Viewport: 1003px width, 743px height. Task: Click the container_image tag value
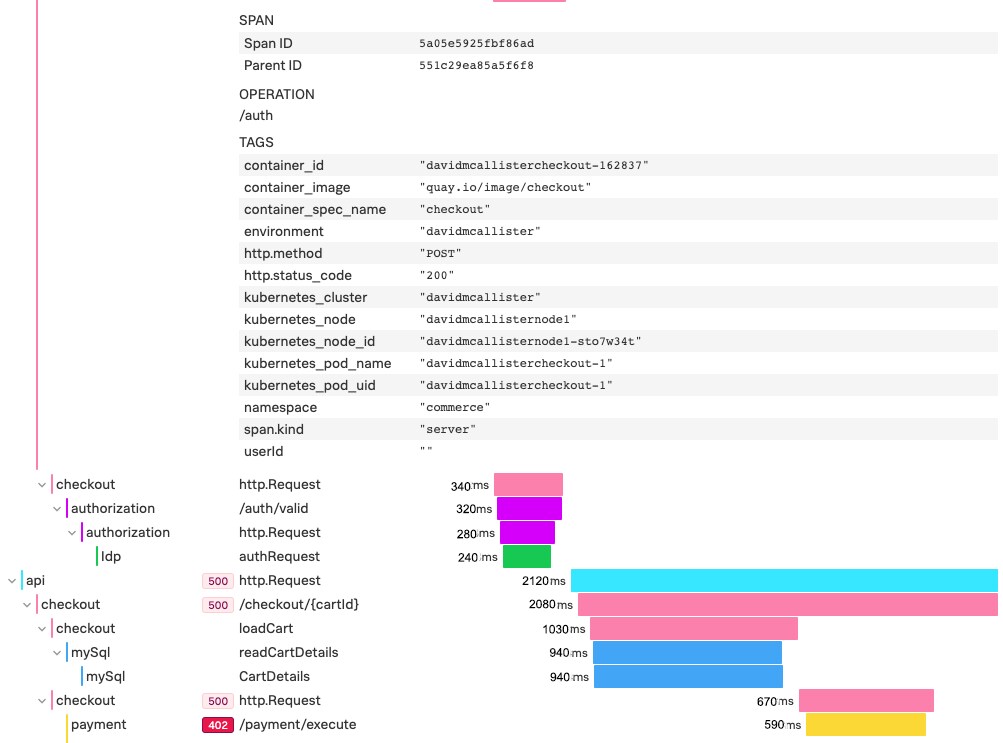(506, 188)
